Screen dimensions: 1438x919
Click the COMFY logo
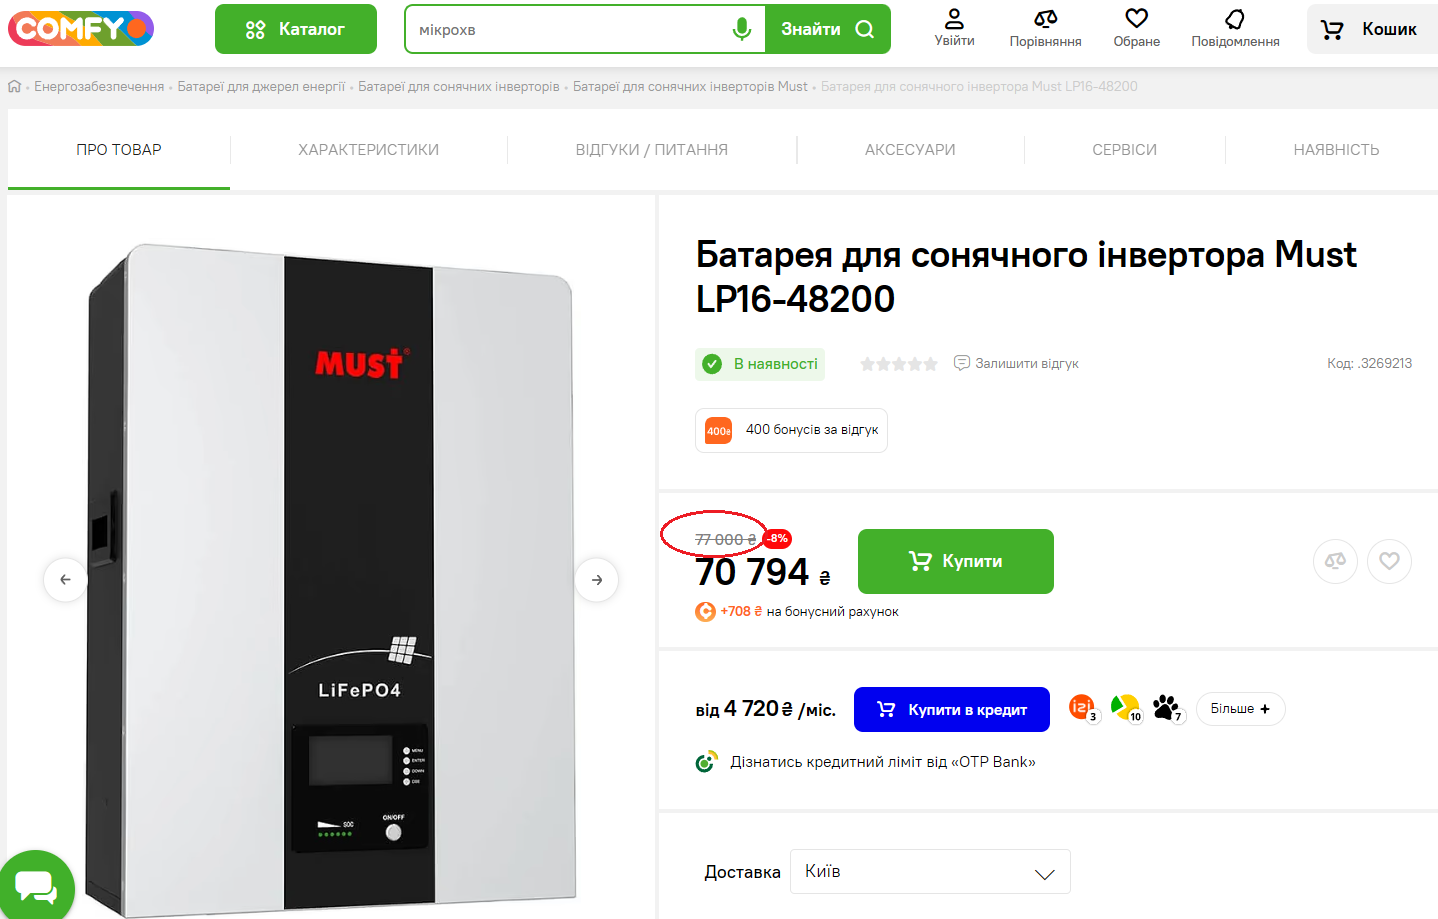(x=81, y=29)
